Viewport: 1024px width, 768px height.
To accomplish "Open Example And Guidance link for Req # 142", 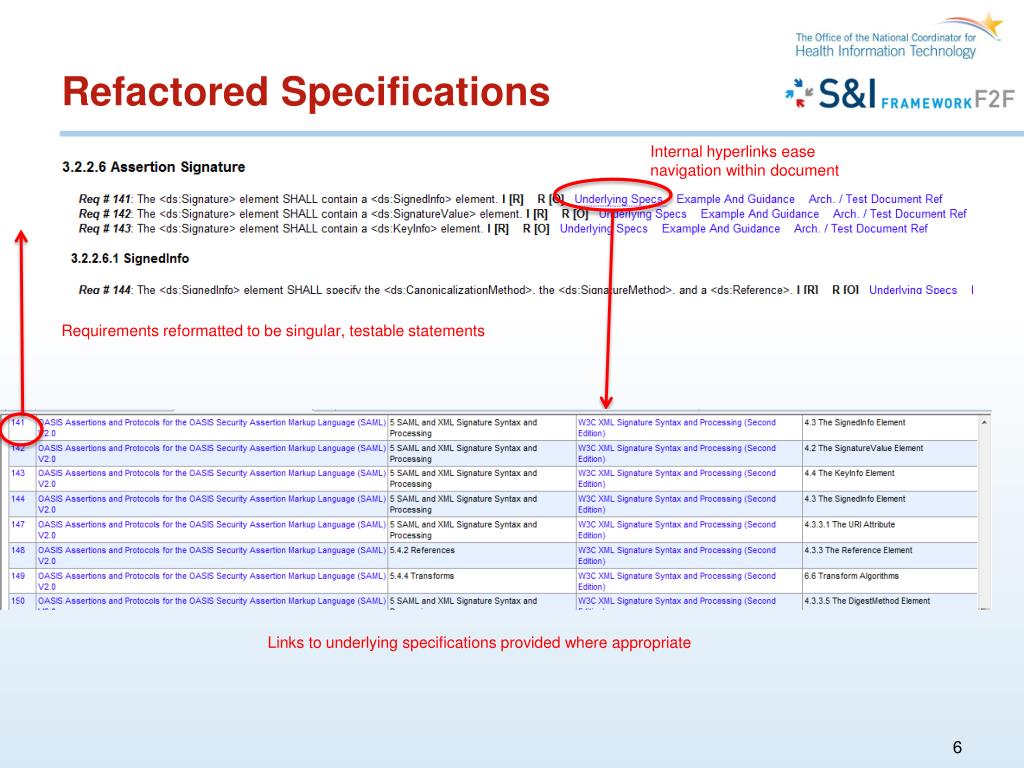I will point(760,214).
